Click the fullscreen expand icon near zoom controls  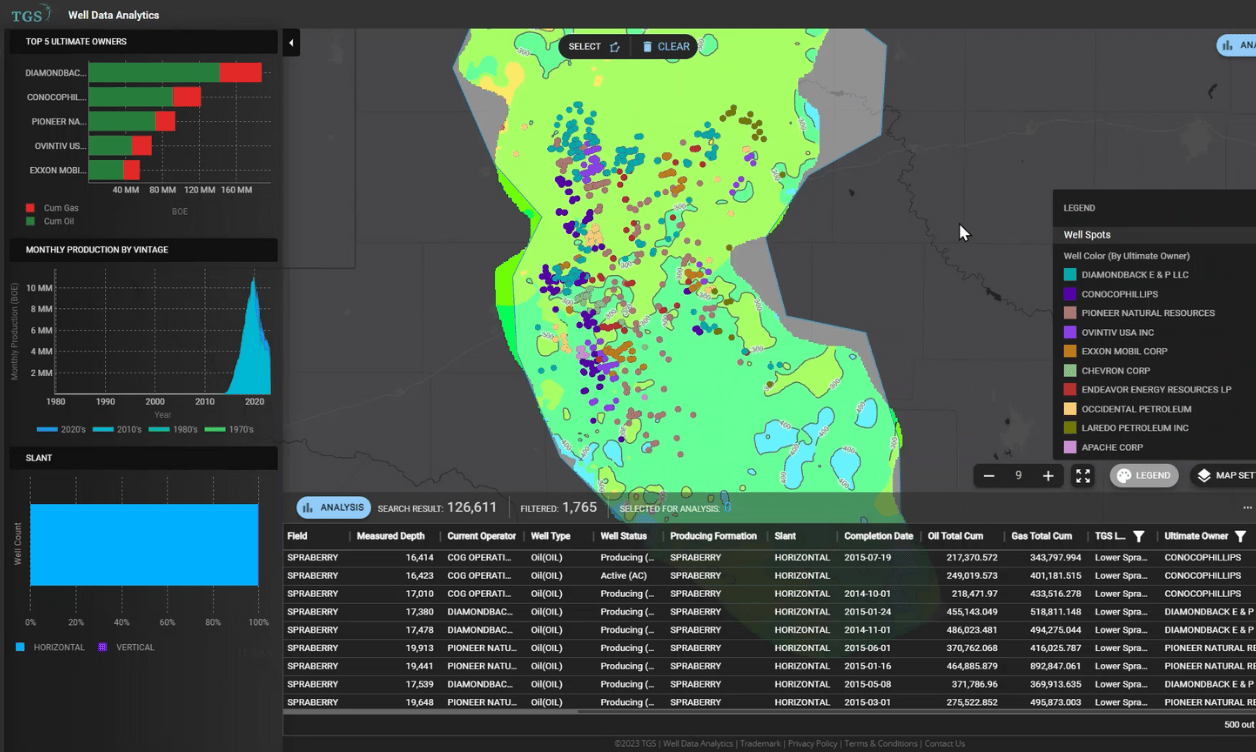(1082, 475)
